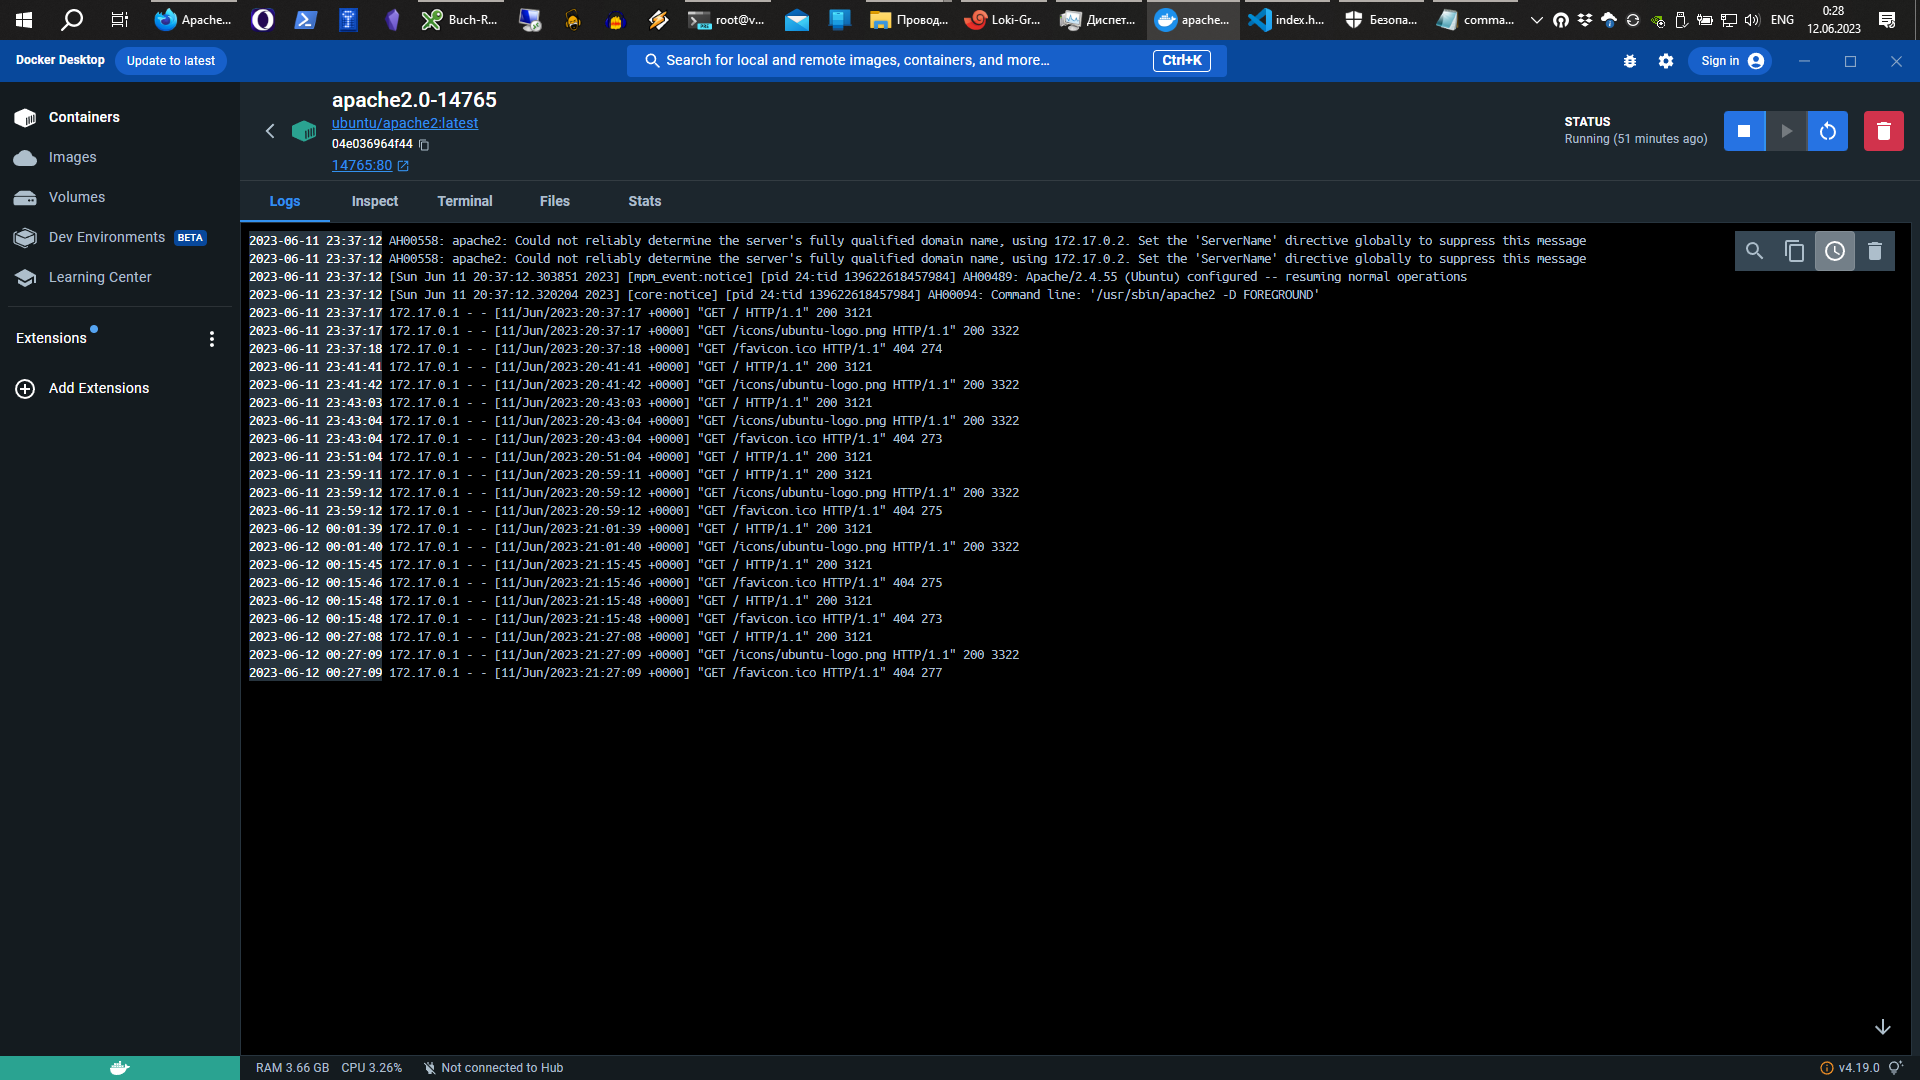Search the logs with the magnifier icon

pos(1755,251)
